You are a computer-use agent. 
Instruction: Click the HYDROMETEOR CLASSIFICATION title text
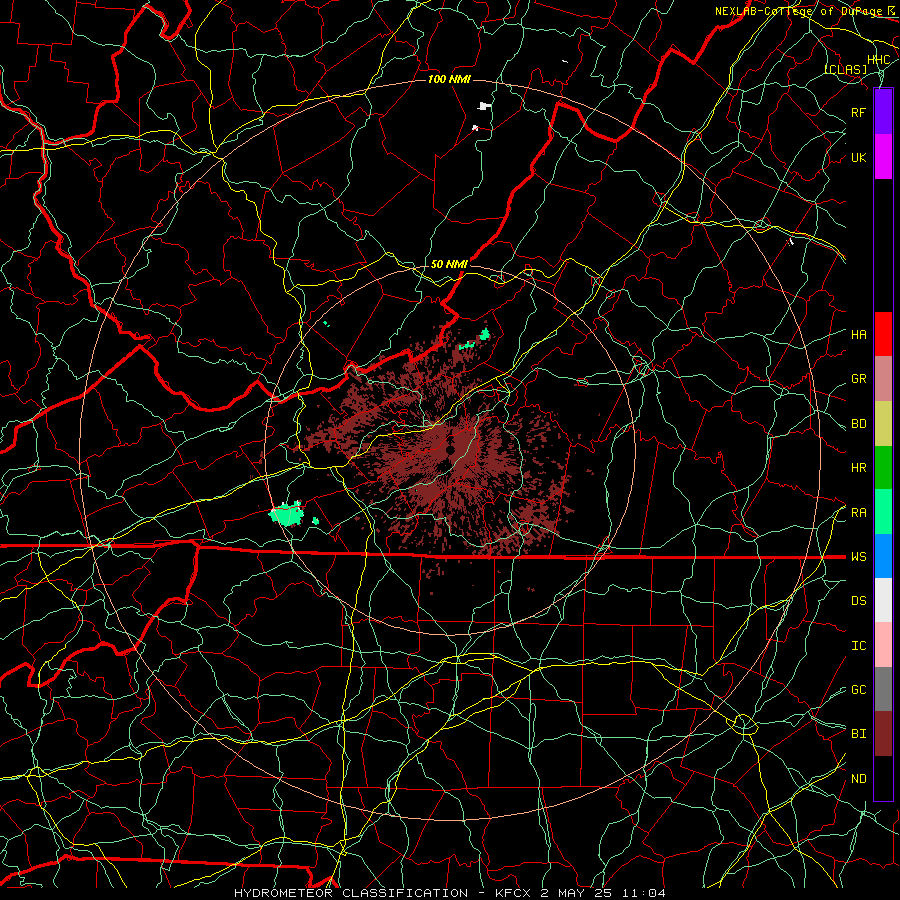[x=351, y=893]
